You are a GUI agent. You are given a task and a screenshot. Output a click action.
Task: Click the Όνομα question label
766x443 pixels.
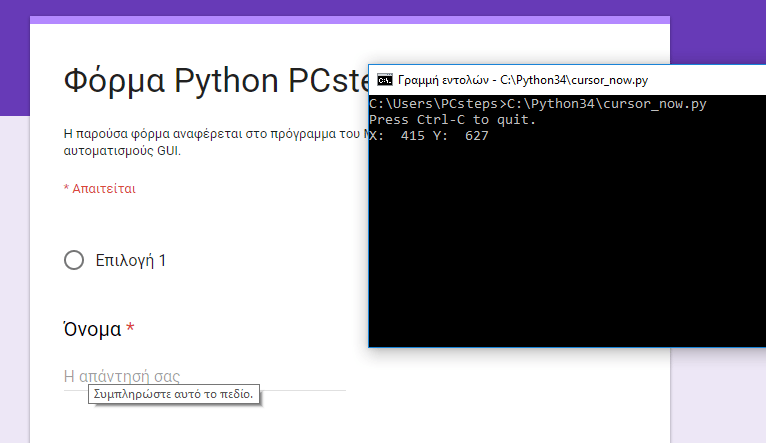92,329
